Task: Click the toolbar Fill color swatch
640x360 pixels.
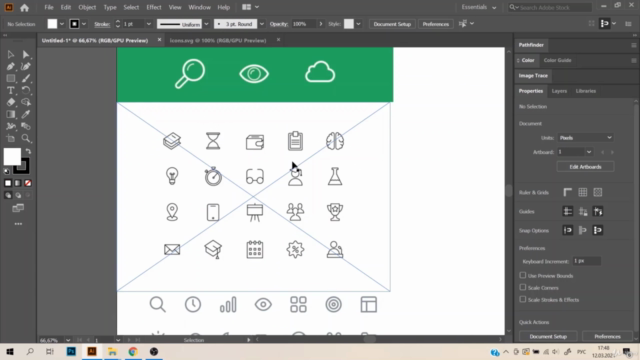Action: 12,157
